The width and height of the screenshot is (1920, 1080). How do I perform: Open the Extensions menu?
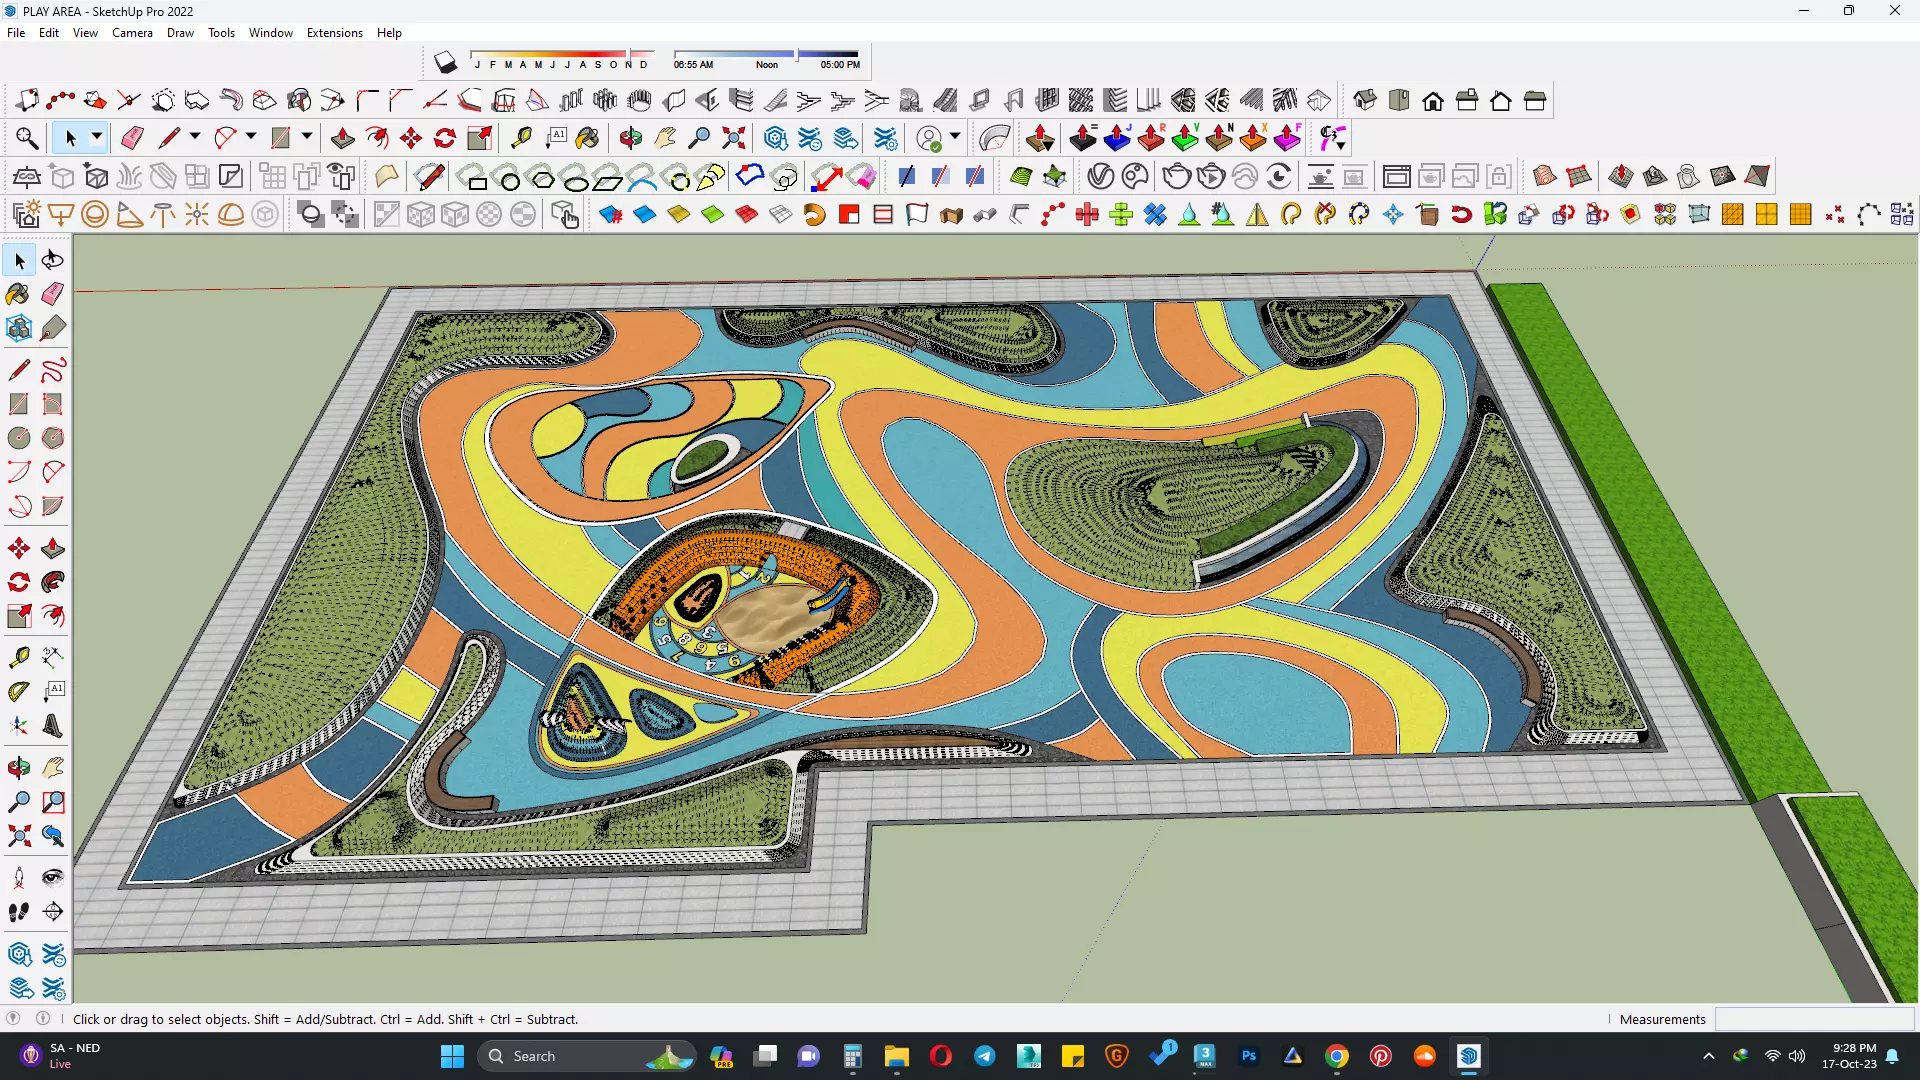[x=334, y=33]
